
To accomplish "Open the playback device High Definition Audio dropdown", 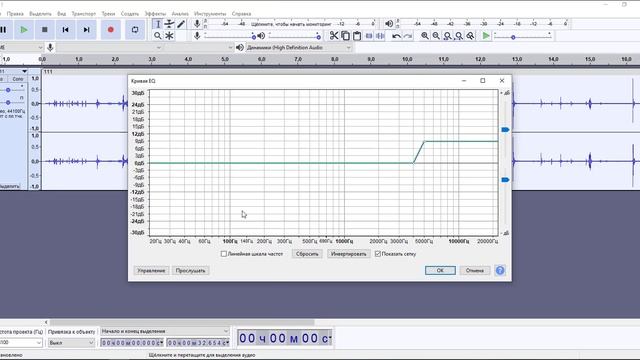I will pyautogui.click(x=298, y=47).
